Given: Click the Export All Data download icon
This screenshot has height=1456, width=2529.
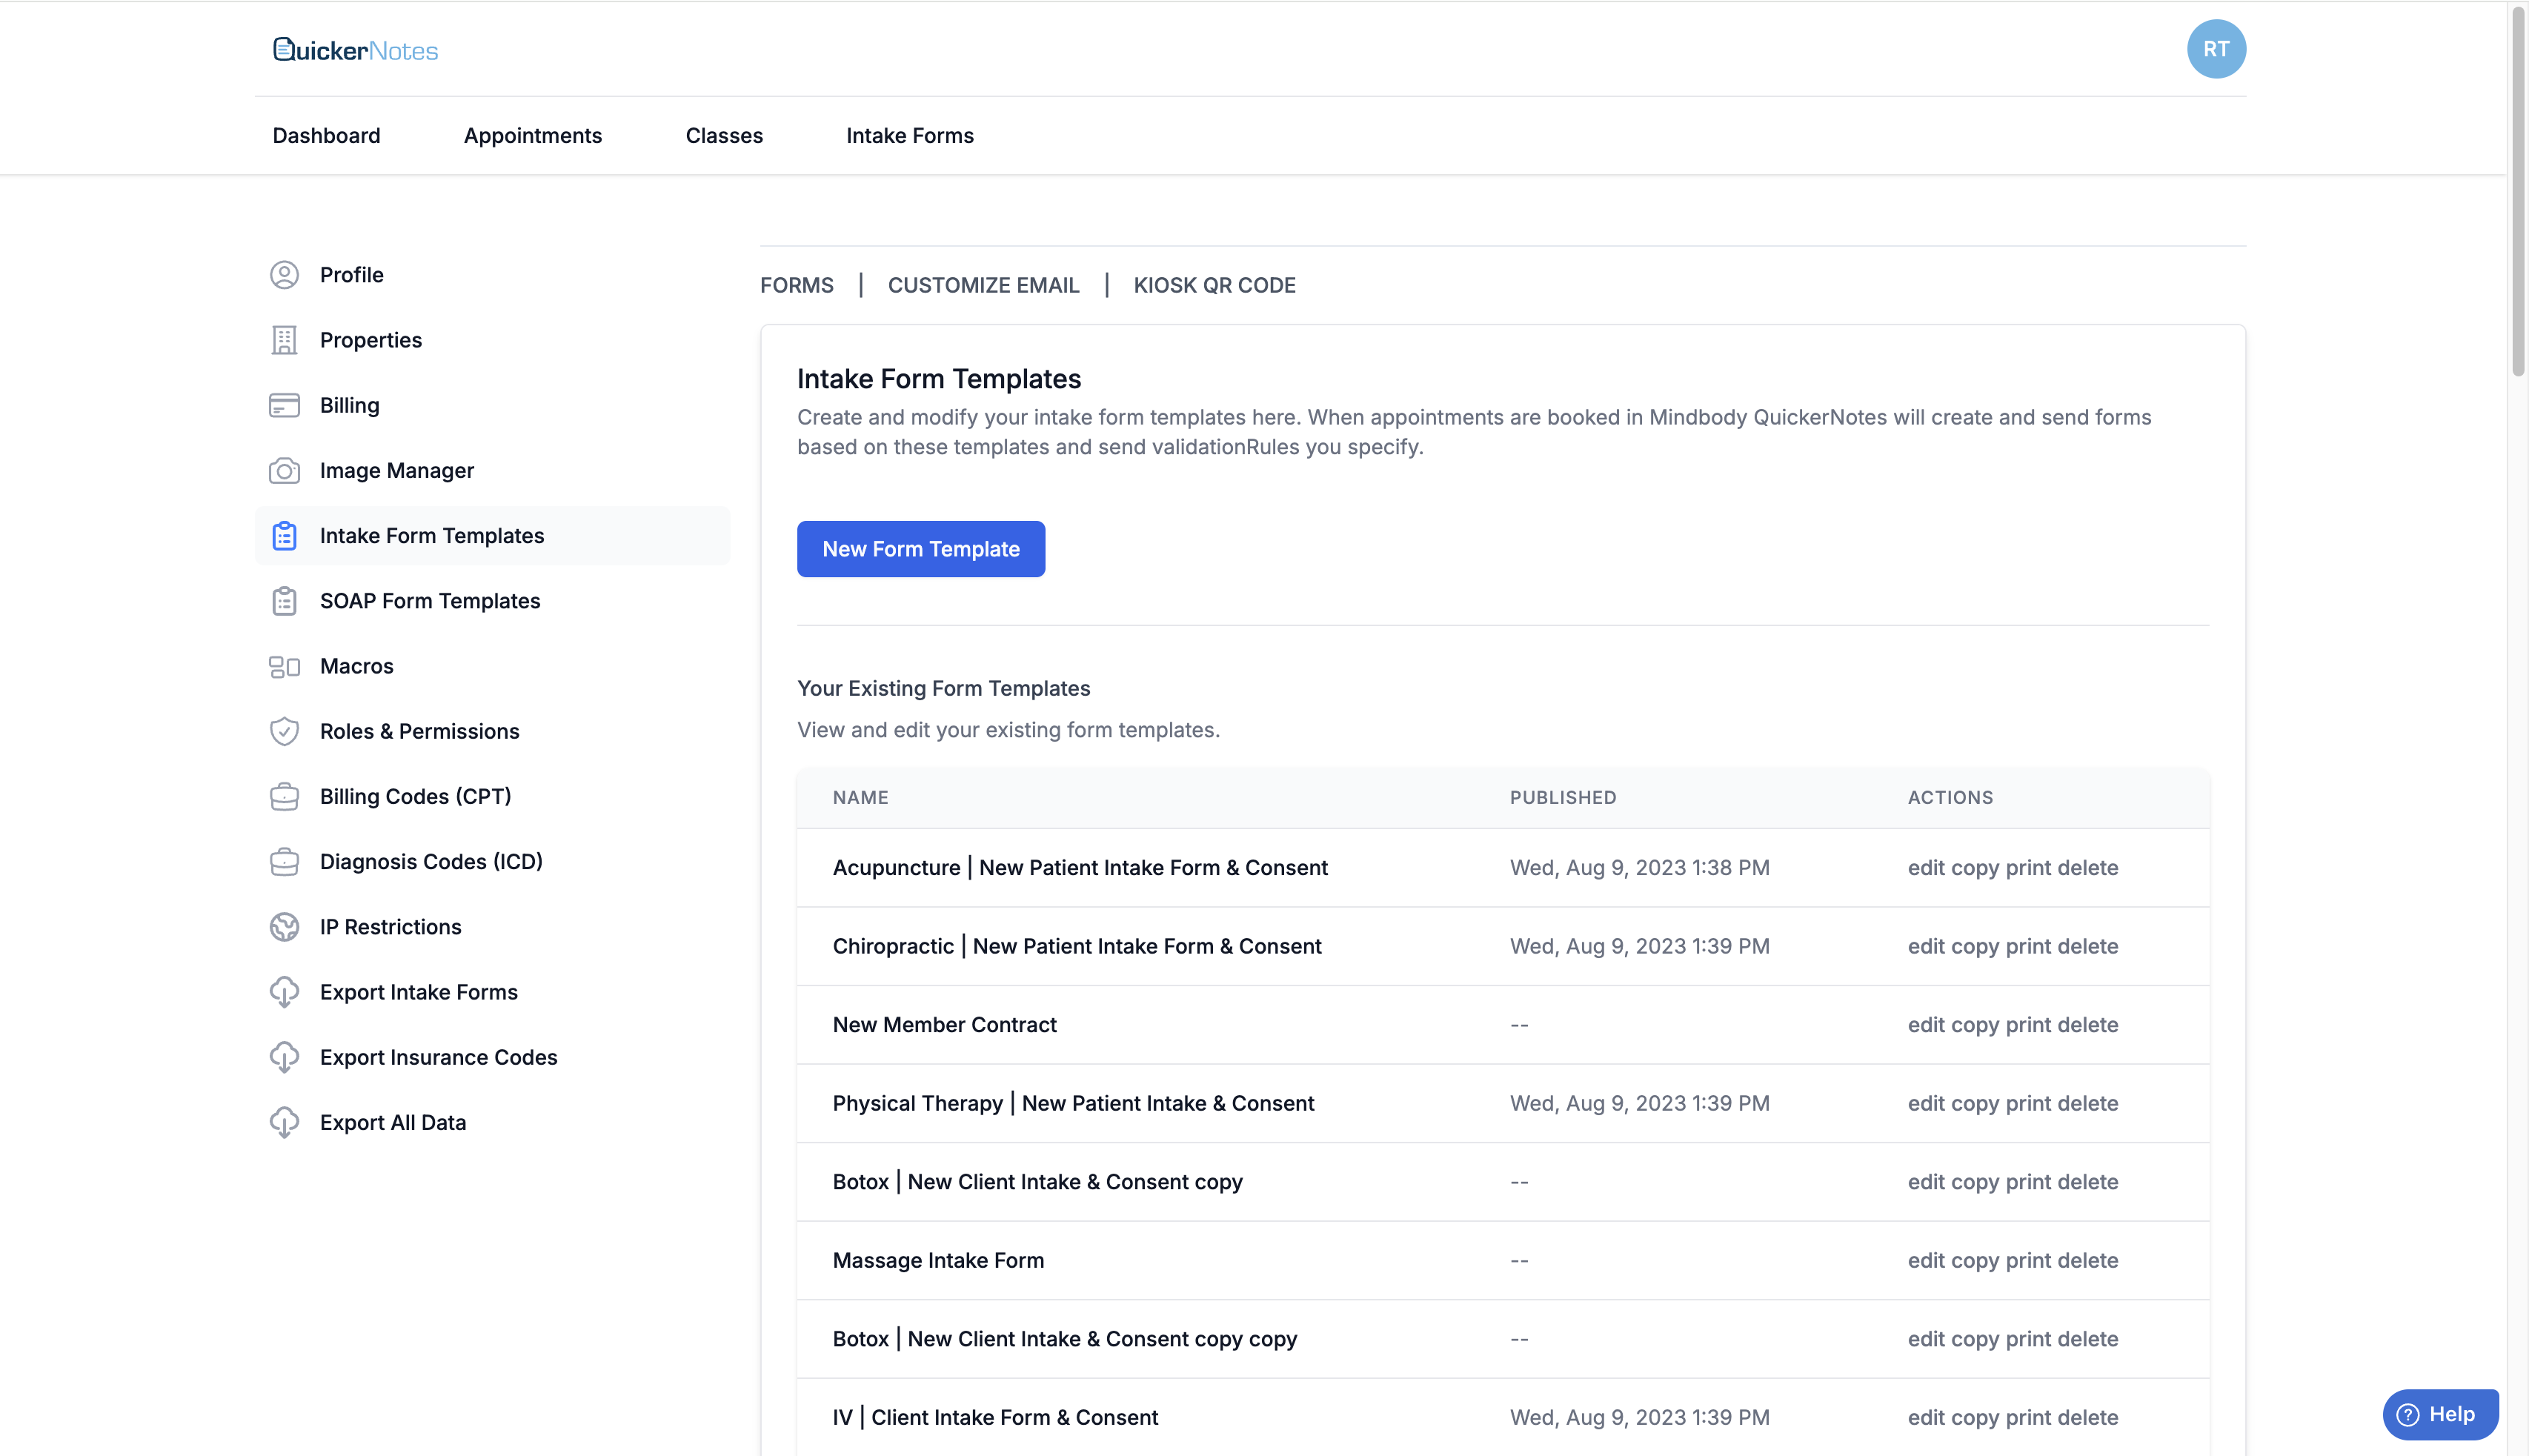Looking at the screenshot, I should tap(284, 1122).
